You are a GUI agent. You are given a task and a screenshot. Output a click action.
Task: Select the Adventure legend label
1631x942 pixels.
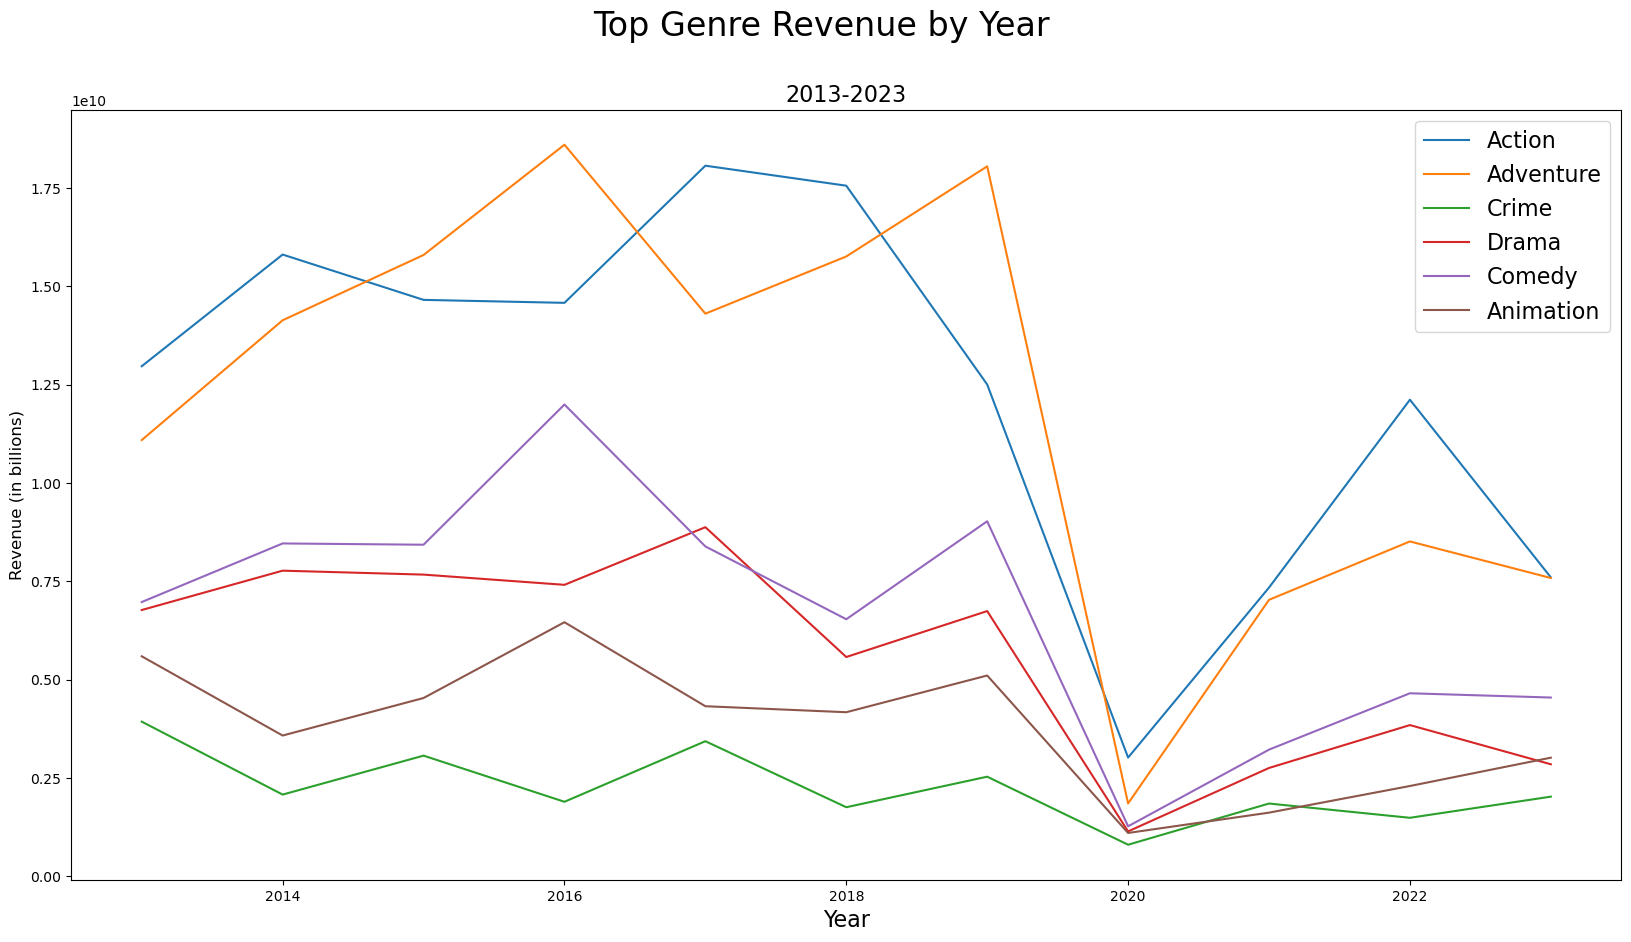(1544, 174)
